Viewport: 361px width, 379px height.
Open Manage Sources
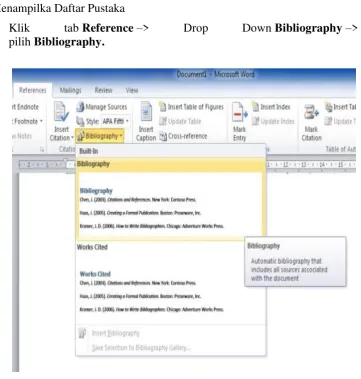pos(102,107)
